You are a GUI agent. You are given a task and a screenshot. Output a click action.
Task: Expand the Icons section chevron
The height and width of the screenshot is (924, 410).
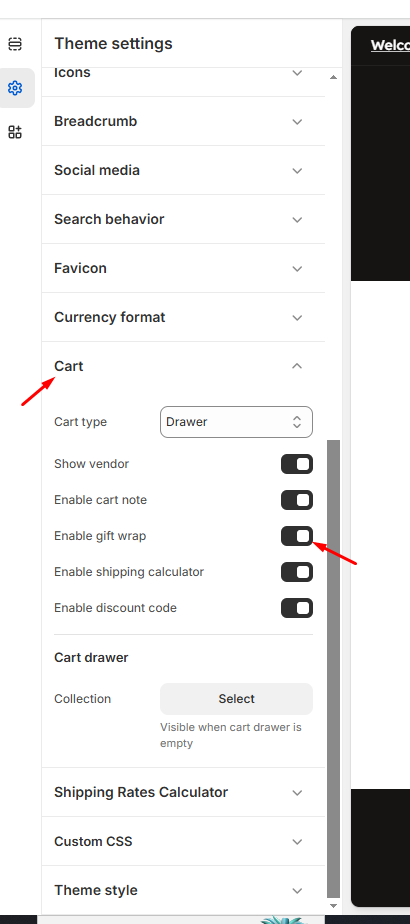coord(297,73)
